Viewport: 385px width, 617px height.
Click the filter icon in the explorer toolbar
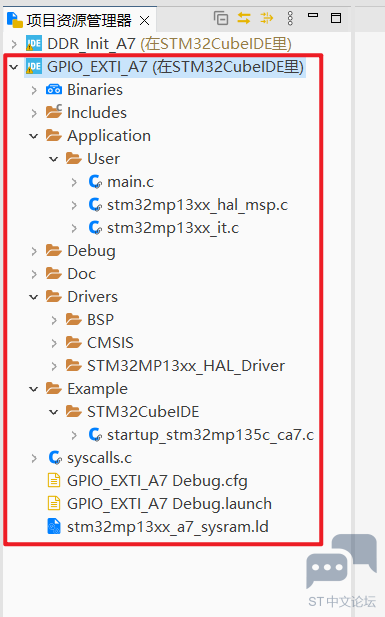[267, 18]
